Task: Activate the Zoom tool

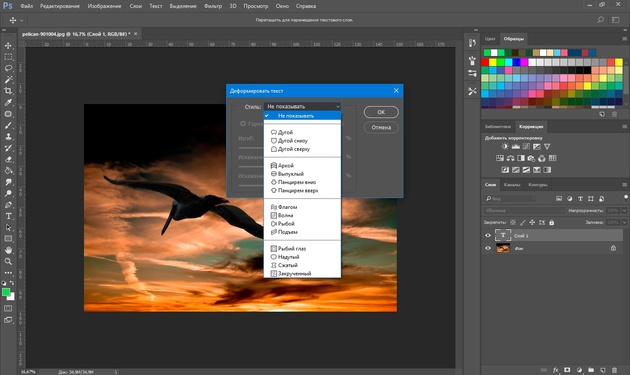Action: (x=8, y=261)
